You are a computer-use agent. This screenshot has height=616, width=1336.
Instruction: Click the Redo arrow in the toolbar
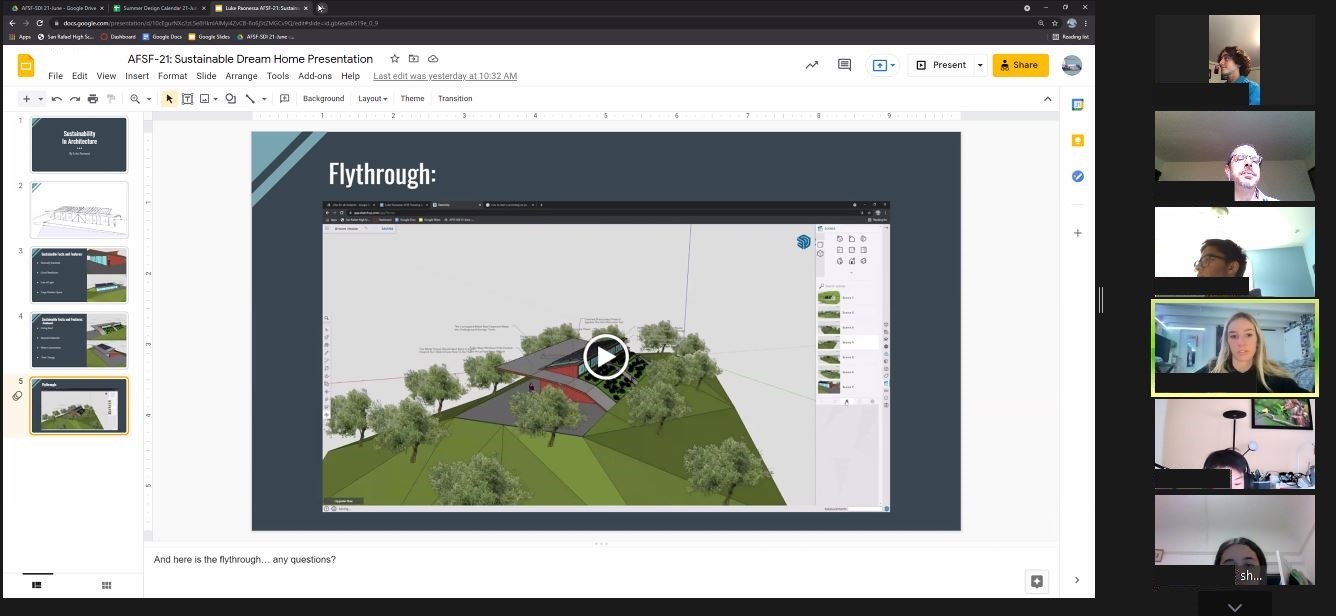[75, 99]
